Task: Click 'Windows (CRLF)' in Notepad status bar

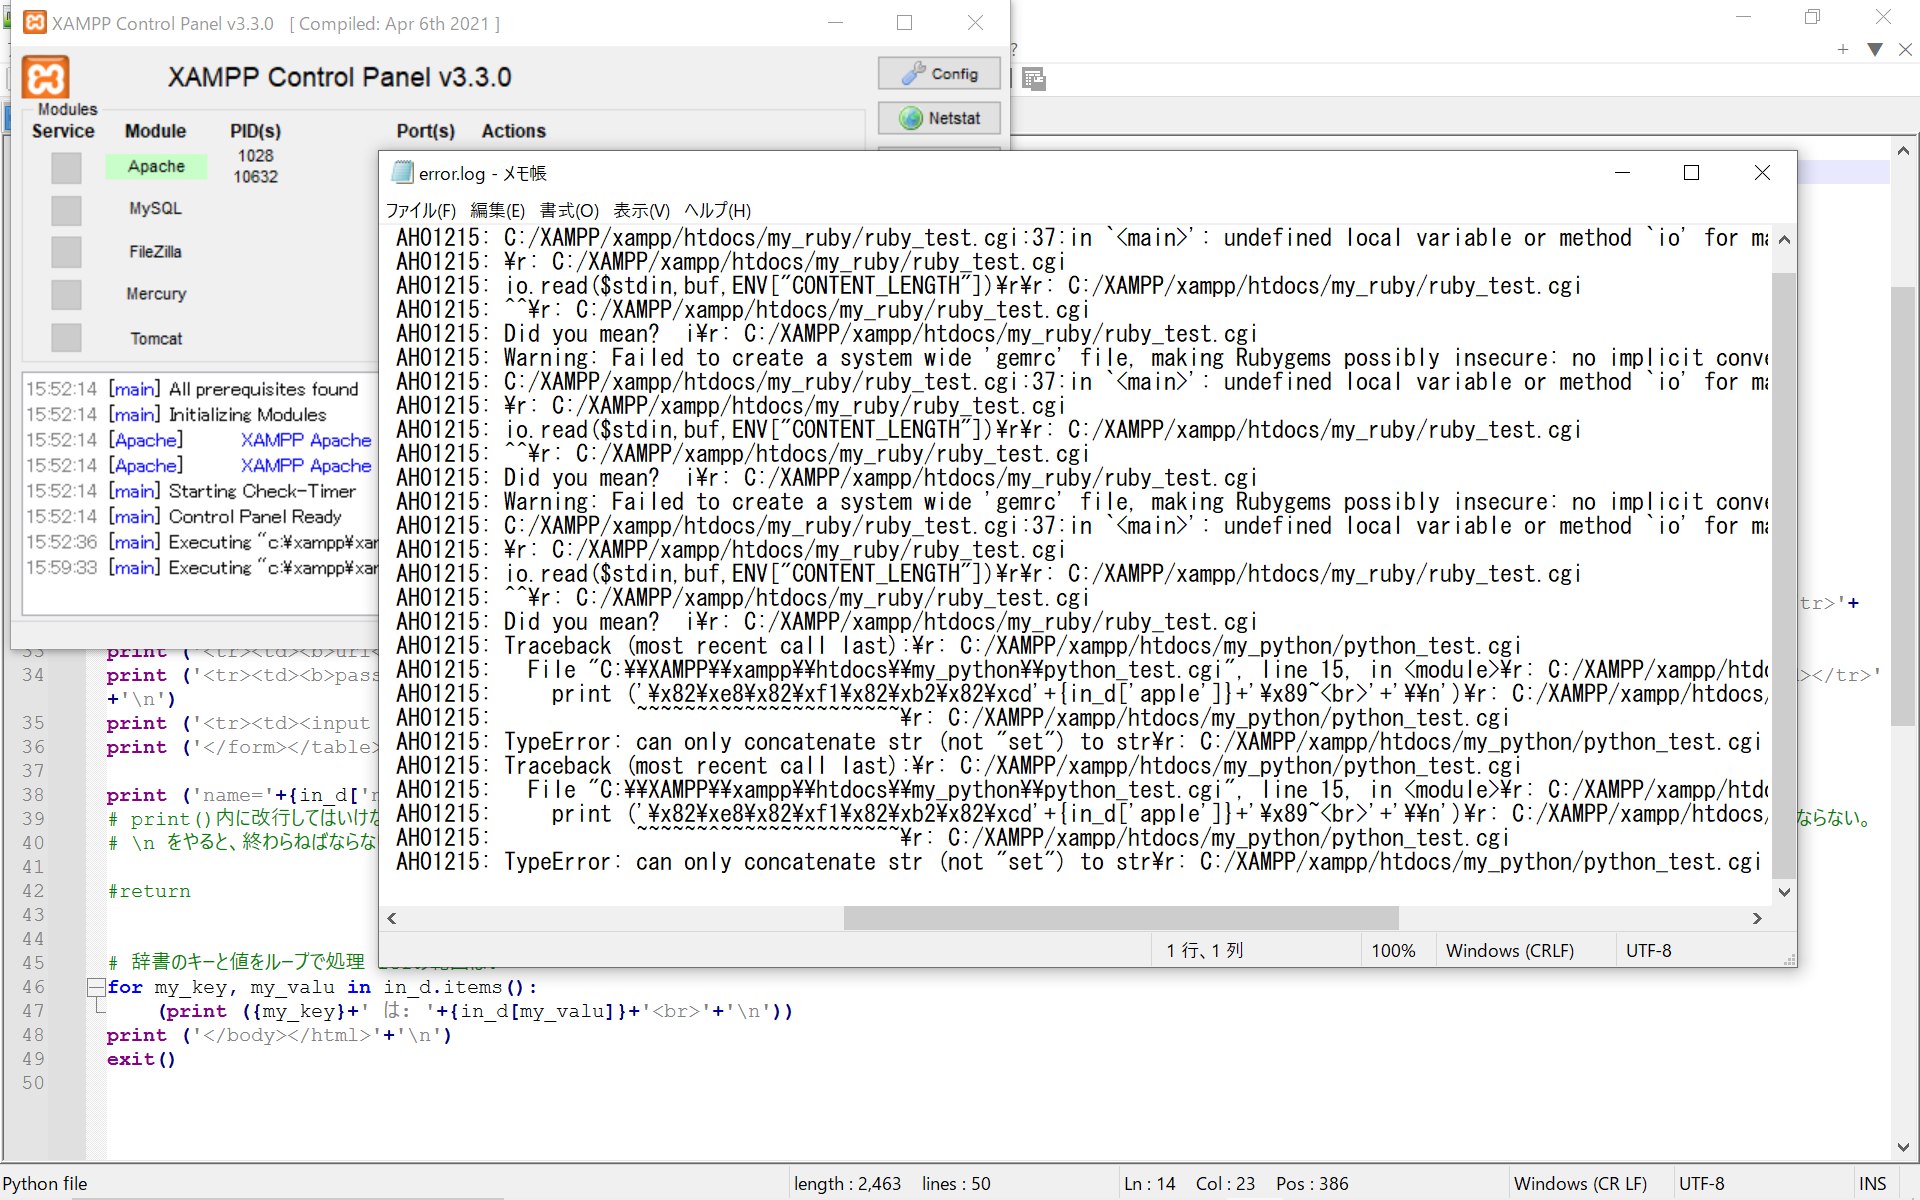Action: 1510,951
